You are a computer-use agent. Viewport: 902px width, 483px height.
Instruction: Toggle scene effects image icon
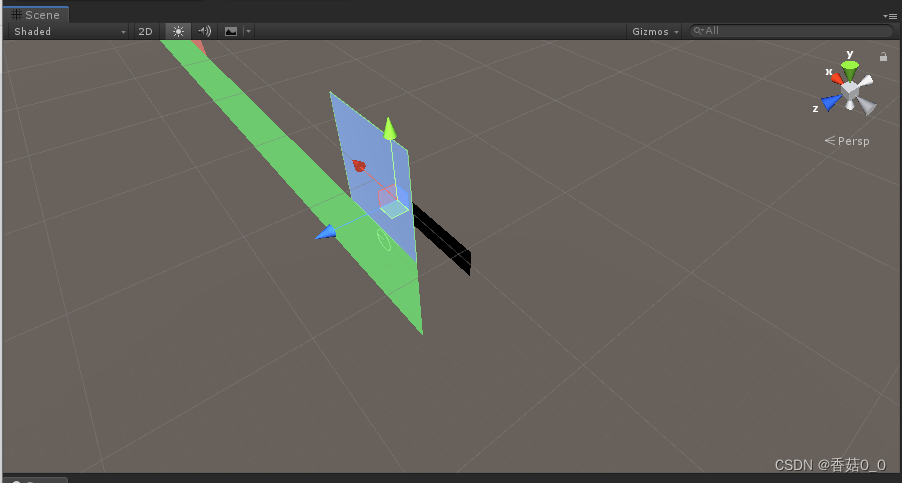(231, 31)
